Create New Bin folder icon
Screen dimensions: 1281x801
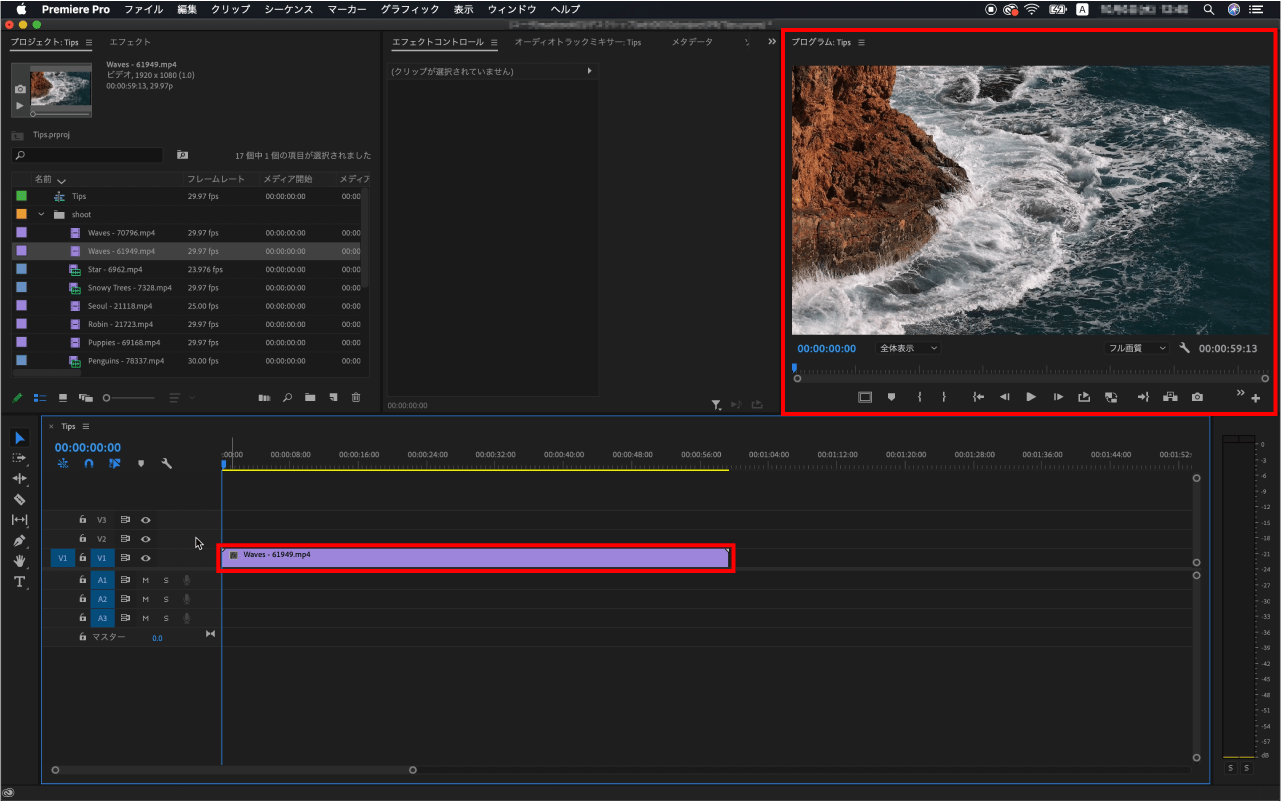point(310,398)
